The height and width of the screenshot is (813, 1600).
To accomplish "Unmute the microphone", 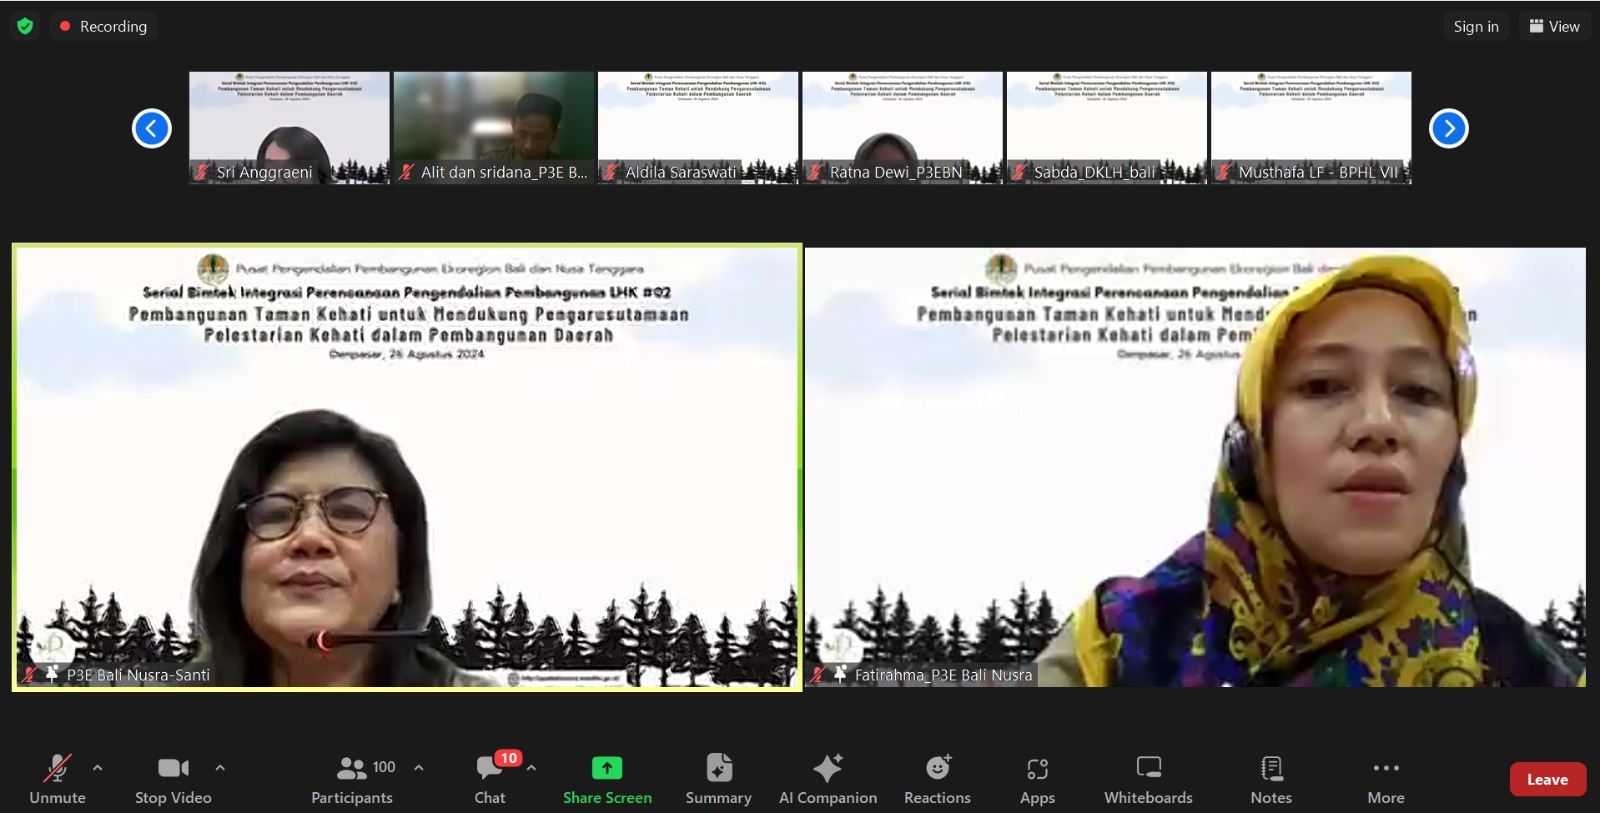I will click(57, 778).
